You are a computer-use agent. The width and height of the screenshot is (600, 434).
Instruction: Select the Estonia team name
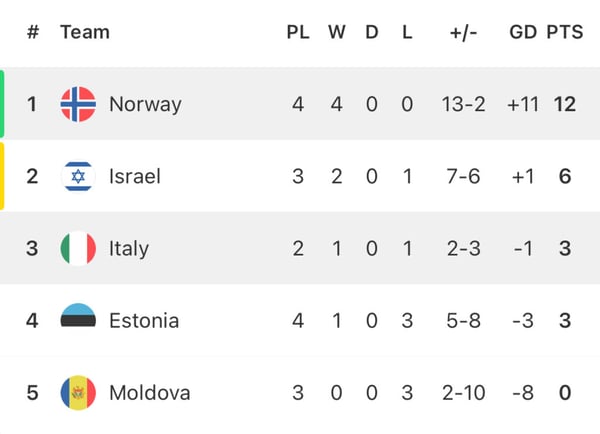(144, 320)
